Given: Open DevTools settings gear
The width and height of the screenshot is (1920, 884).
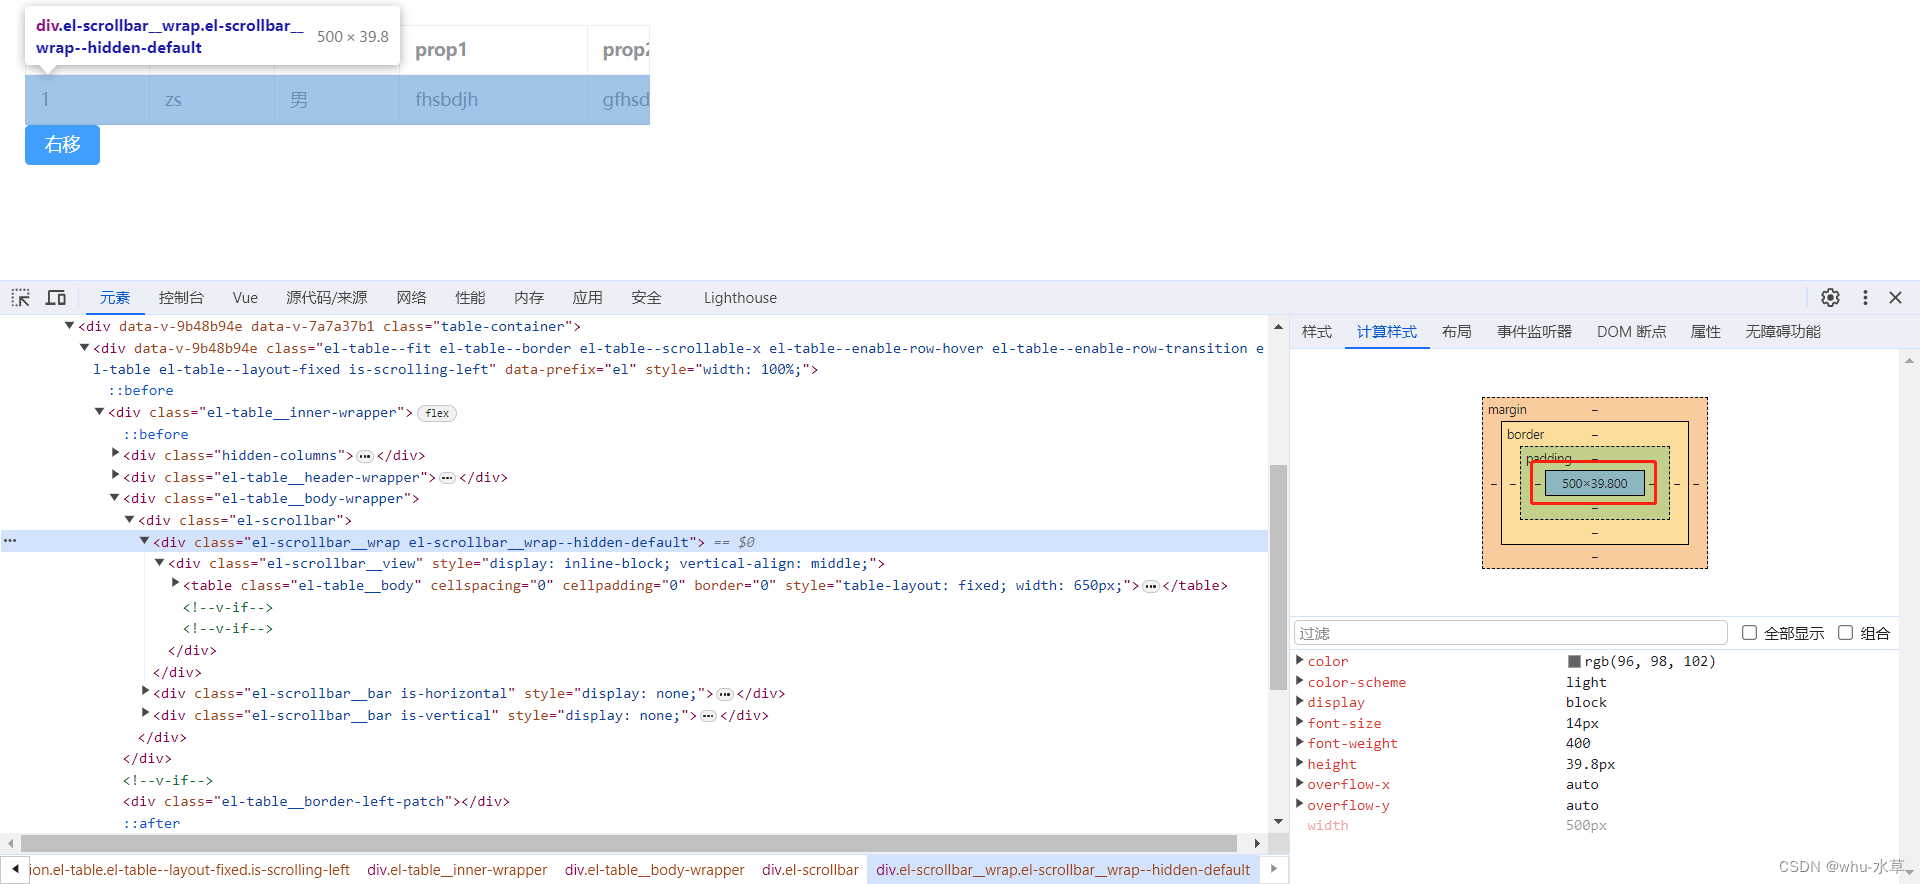Looking at the screenshot, I should (x=1830, y=298).
